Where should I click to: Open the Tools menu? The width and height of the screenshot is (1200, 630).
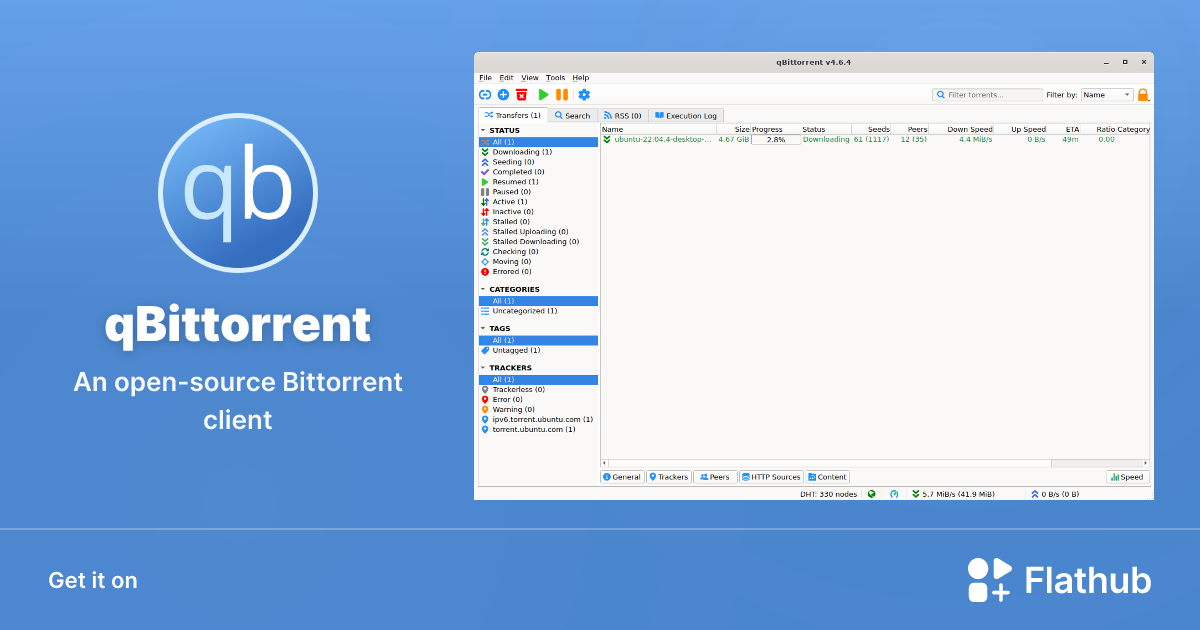tap(556, 77)
